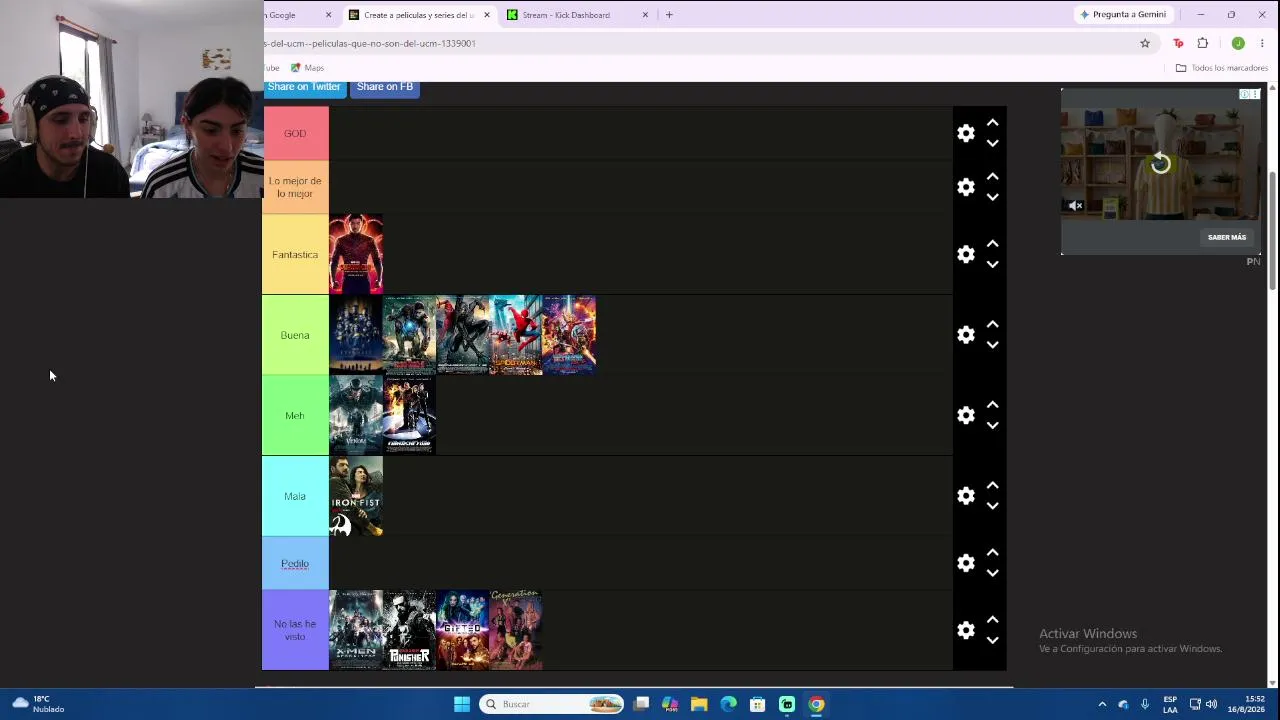Move the Meh tier row up
1280x720 pixels.
pyautogui.click(x=993, y=404)
